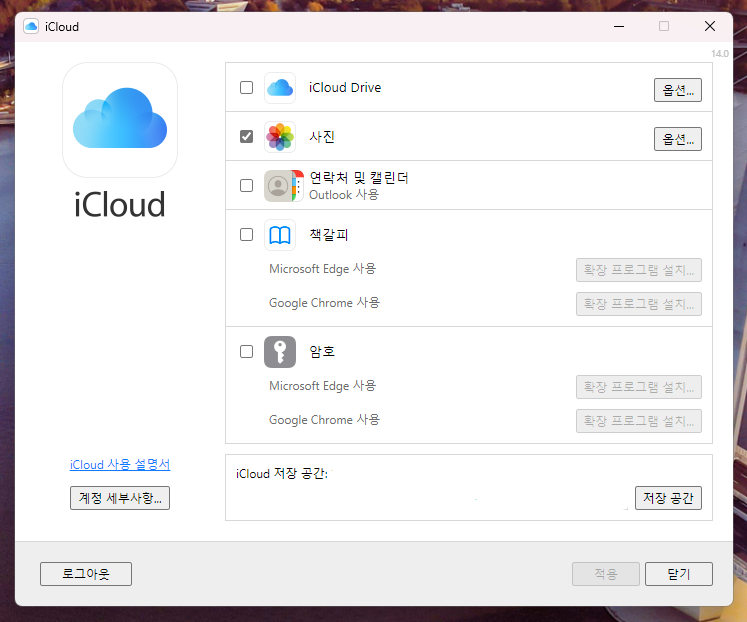
Task: Open 옵션 for 사진
Action: [x=677, y=139]
